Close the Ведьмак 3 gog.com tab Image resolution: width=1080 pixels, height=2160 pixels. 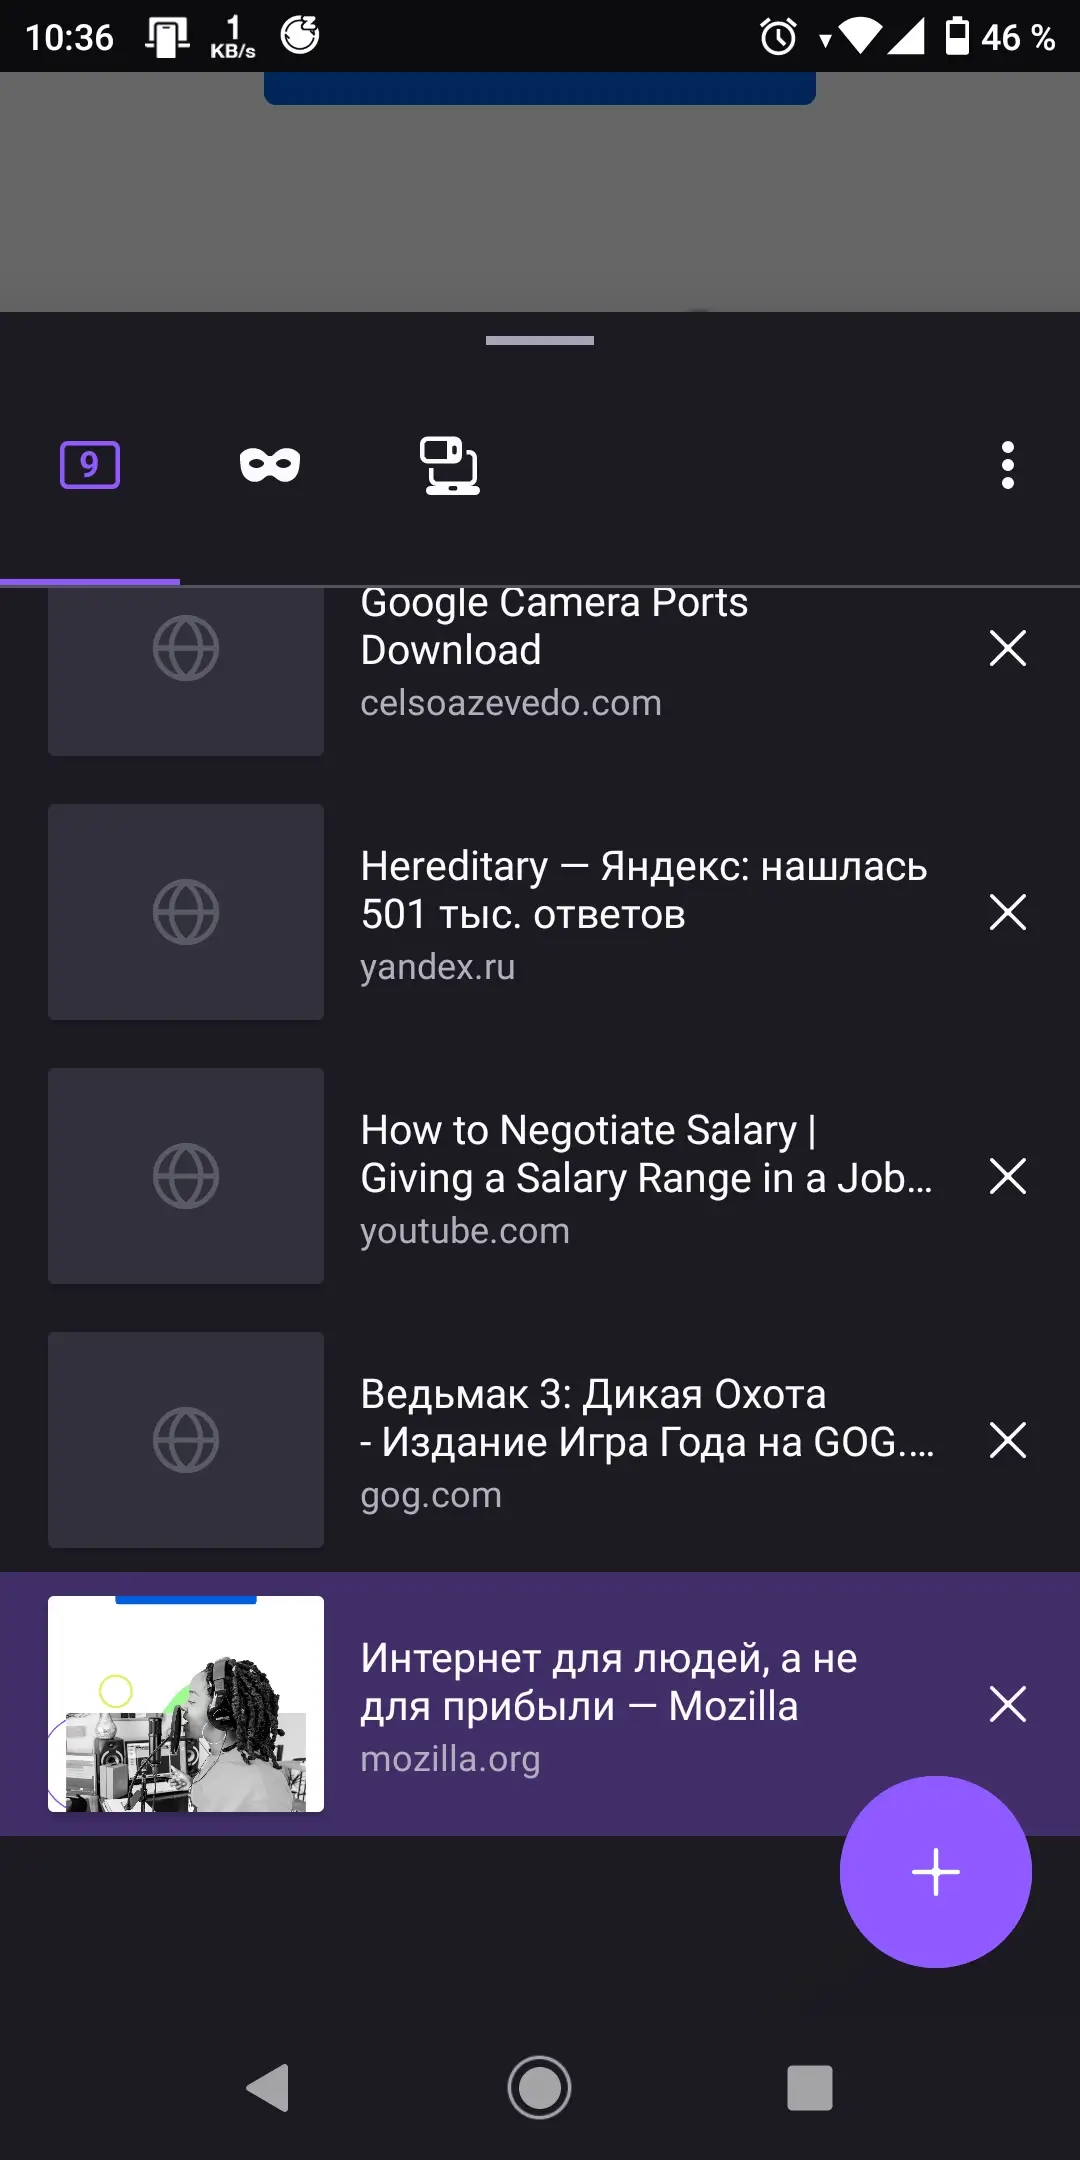pos(1008,1440)
